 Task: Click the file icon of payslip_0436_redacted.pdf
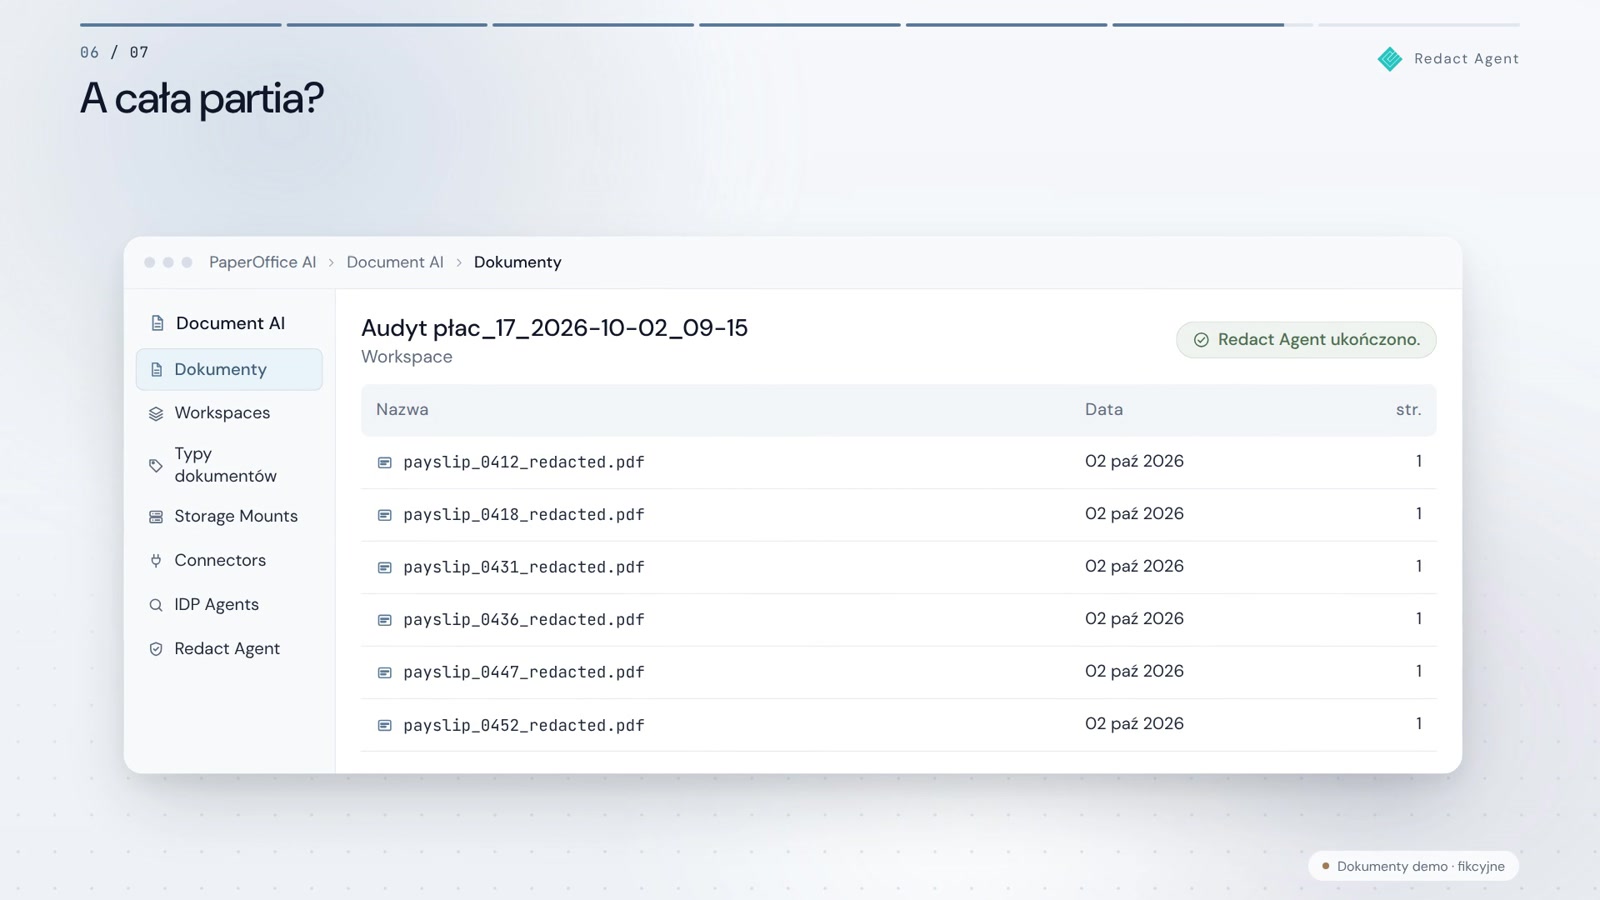point(384,620)
